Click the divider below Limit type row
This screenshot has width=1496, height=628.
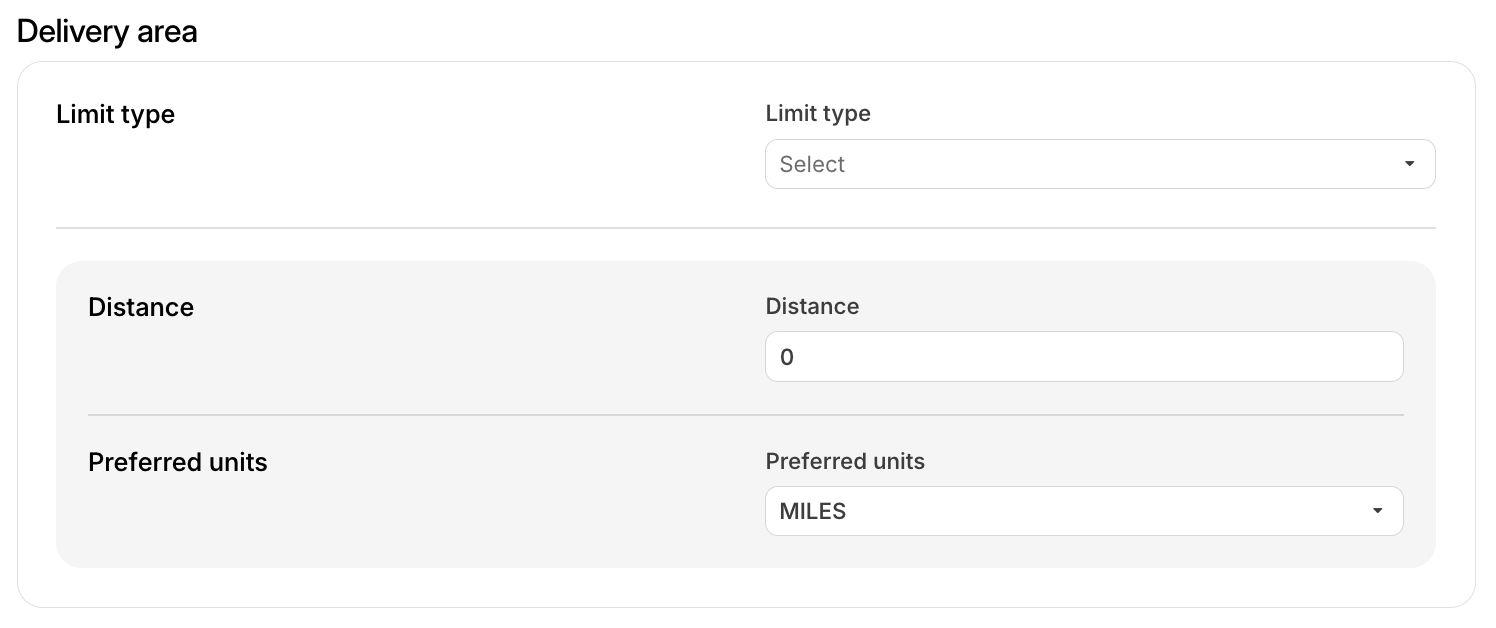click(745, 228)
